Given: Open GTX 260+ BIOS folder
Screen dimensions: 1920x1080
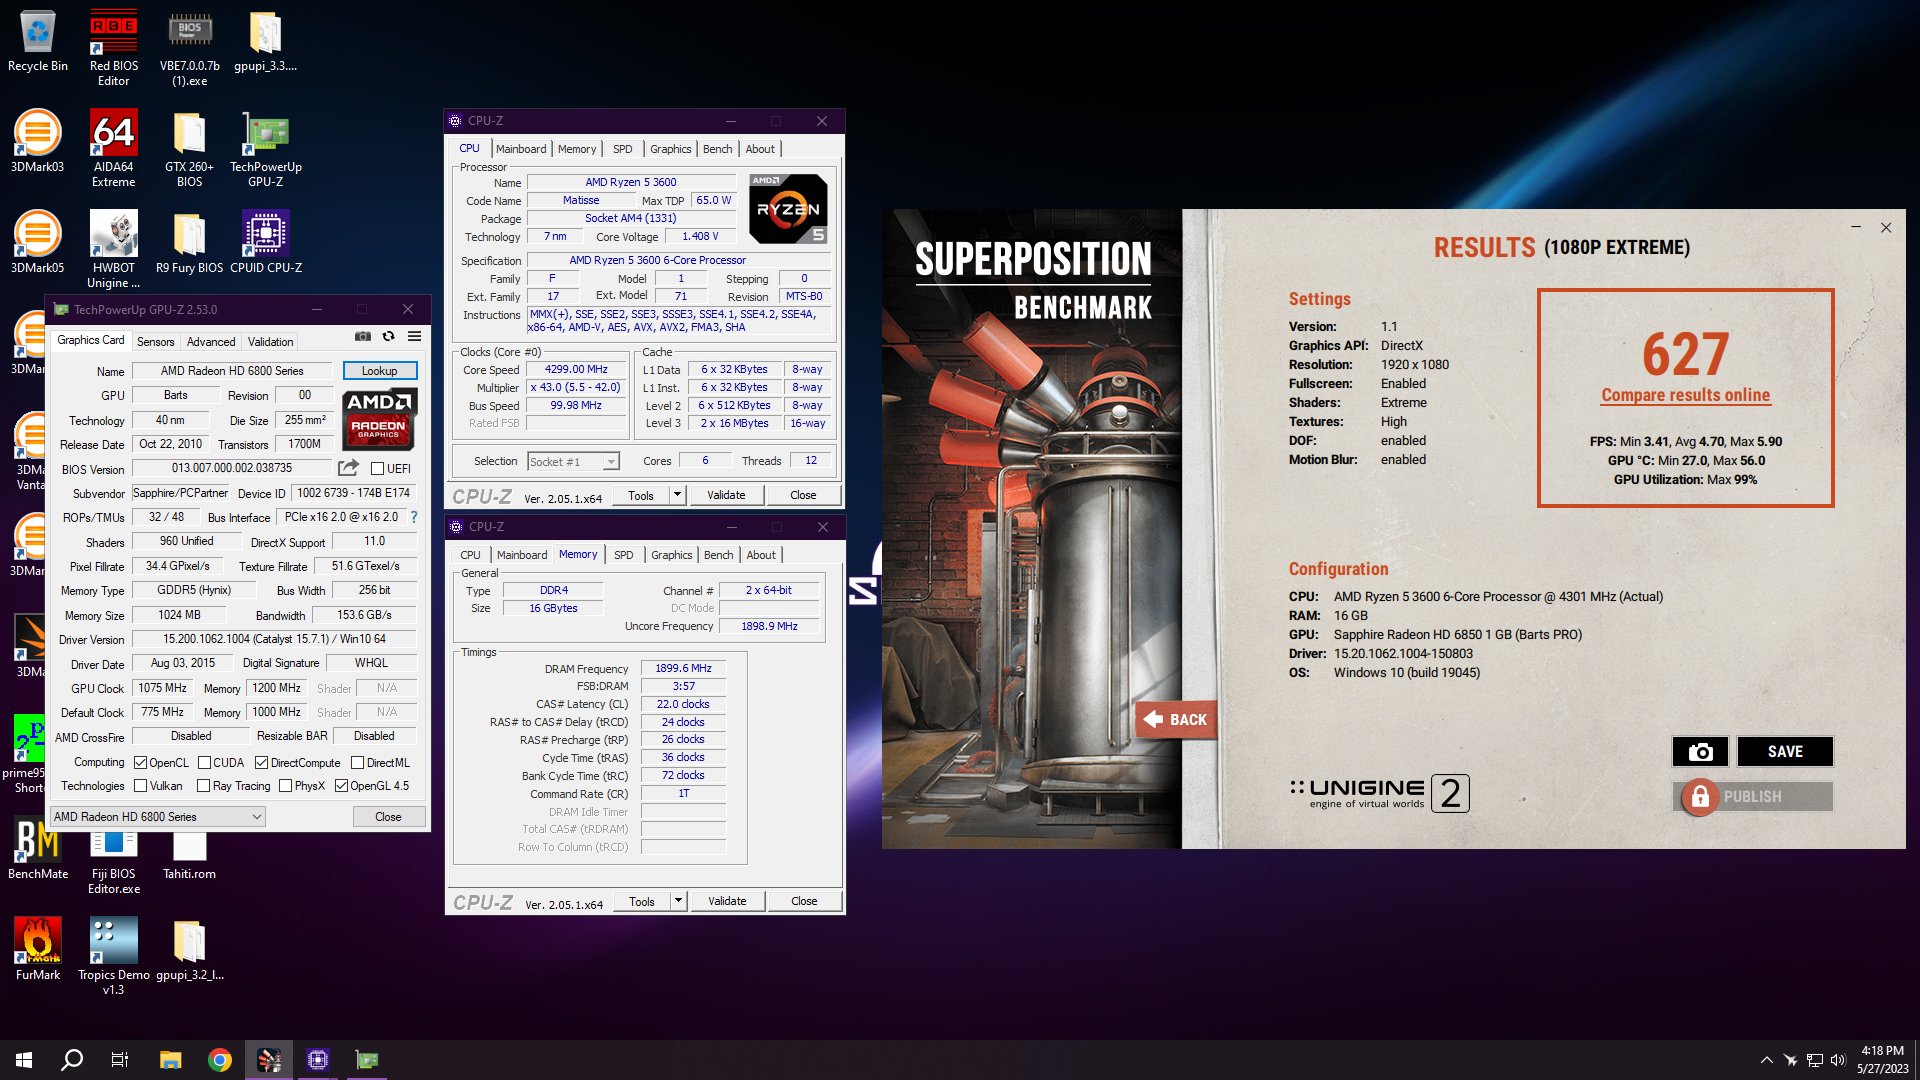Looking at the screenshot, I should pyautogui.click(x=189, y=149).
